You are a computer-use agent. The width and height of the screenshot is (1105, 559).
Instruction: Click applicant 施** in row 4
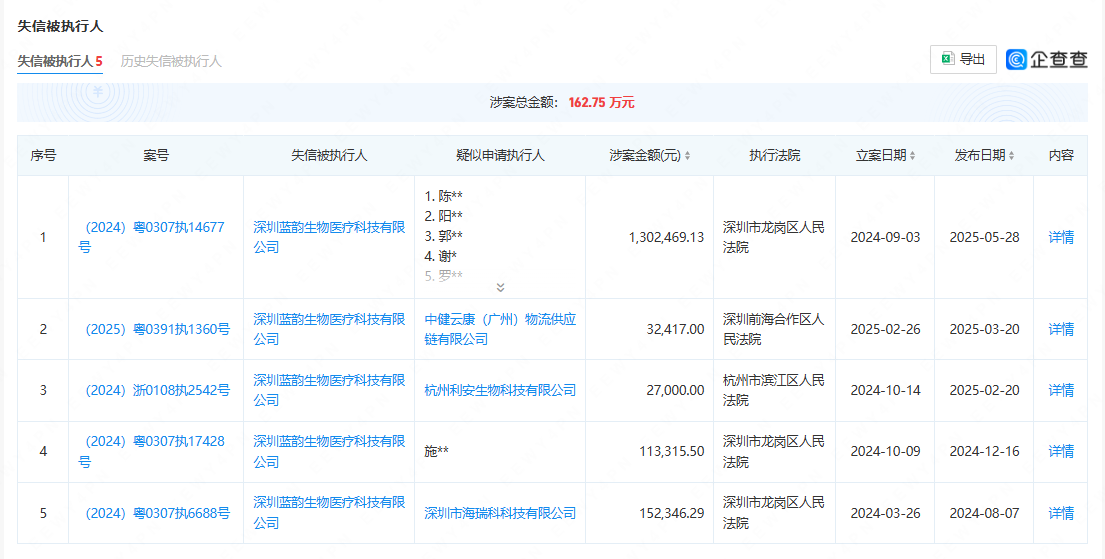(436, 452)
